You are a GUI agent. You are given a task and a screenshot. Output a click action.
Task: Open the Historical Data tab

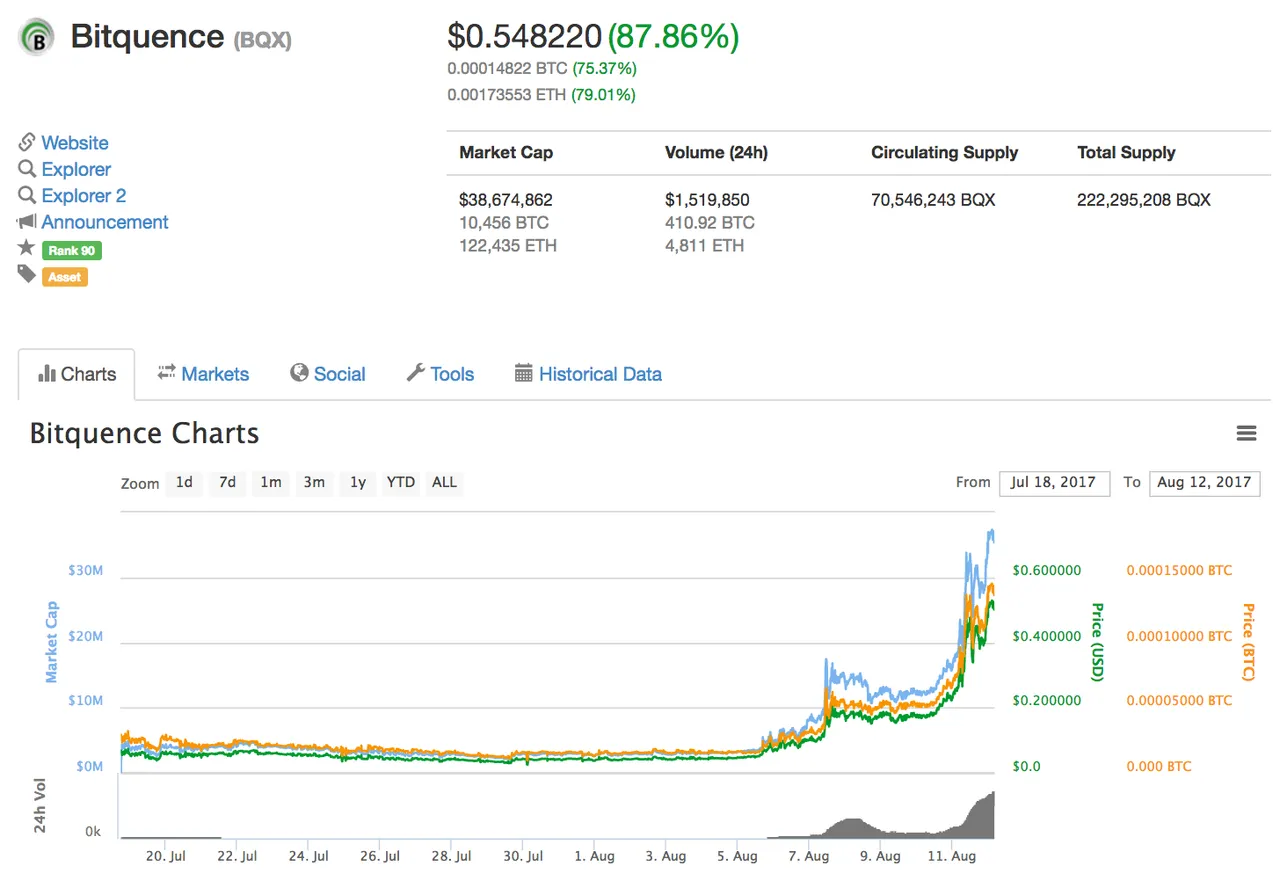click(588, 374)
